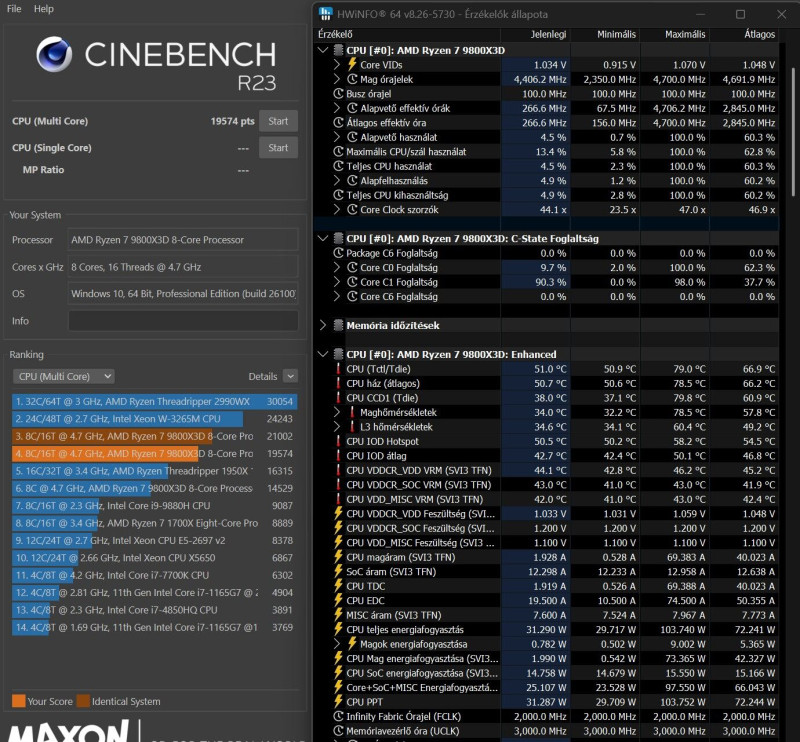Click lightning icon of CPU teljes energiafogyasztás
800x742 pixels.
click(338, 629)
